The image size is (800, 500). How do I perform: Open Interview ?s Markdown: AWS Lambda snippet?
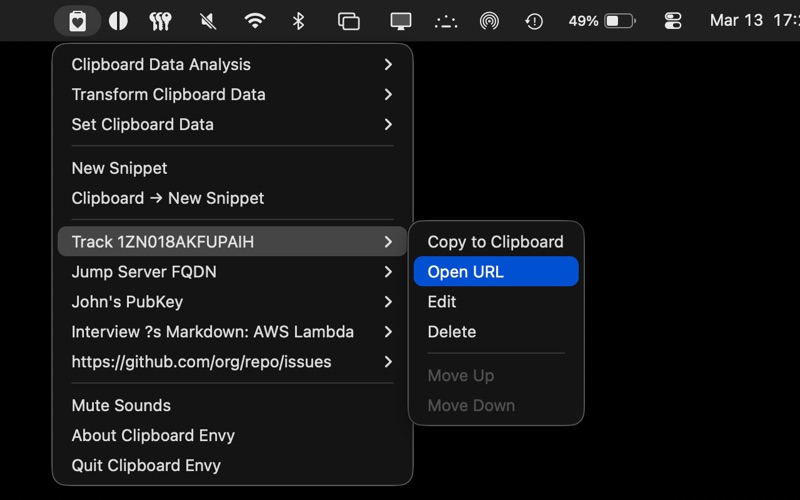(232, 332)
